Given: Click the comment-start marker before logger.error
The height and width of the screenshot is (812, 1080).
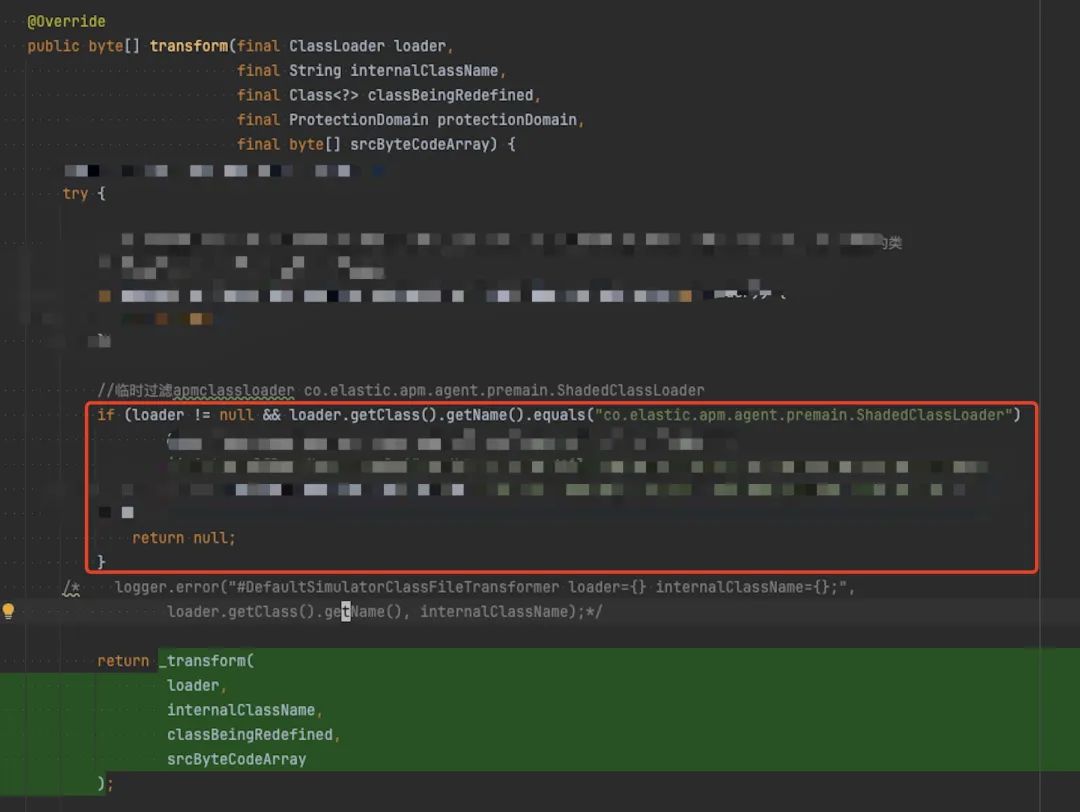Looking at the screenshot, I should [72, 587].
